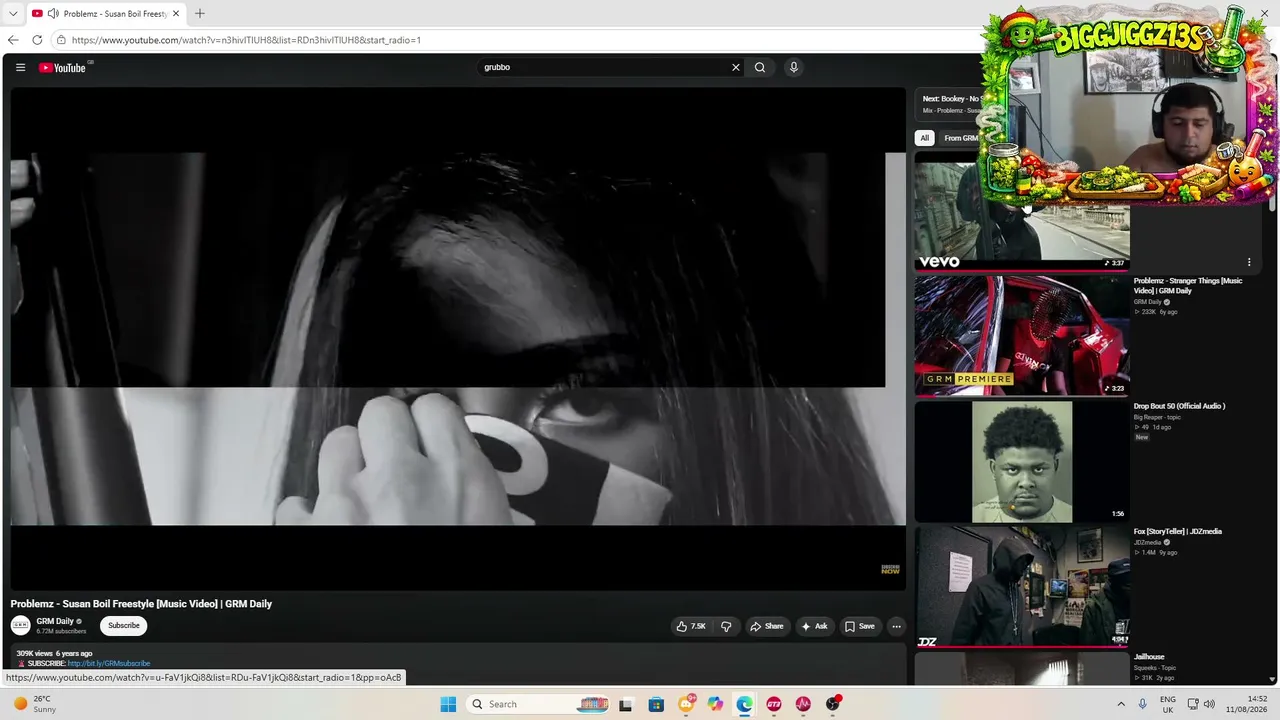Focus the YouTube search box containing grubbo
1280x720 pixels.
(604, 68)
